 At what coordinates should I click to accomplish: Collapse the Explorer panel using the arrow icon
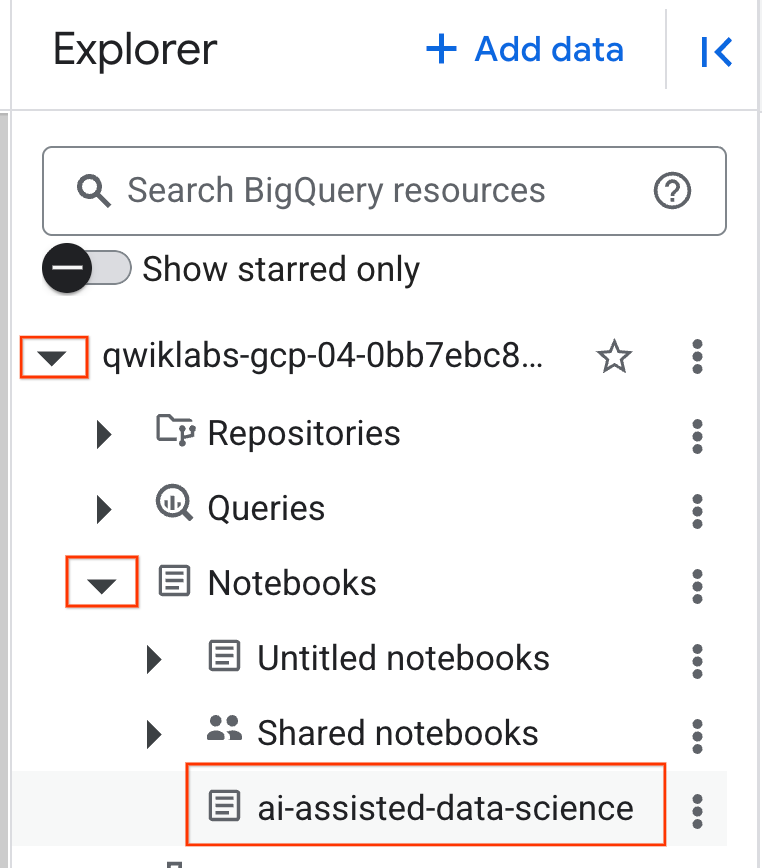(x=718, y=52)
